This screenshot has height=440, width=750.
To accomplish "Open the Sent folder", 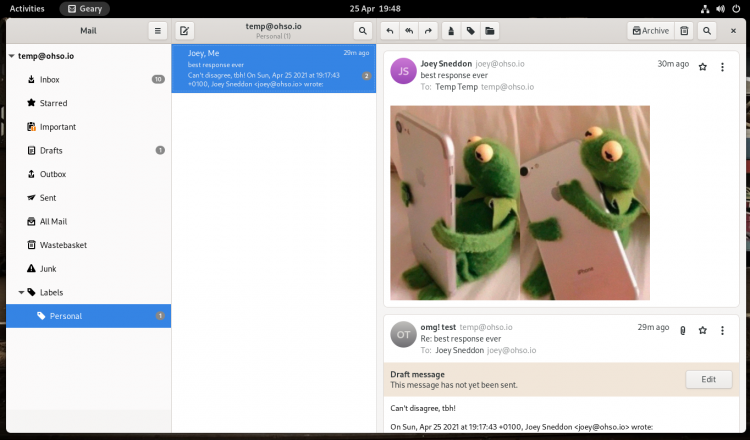I will point(88,198).
